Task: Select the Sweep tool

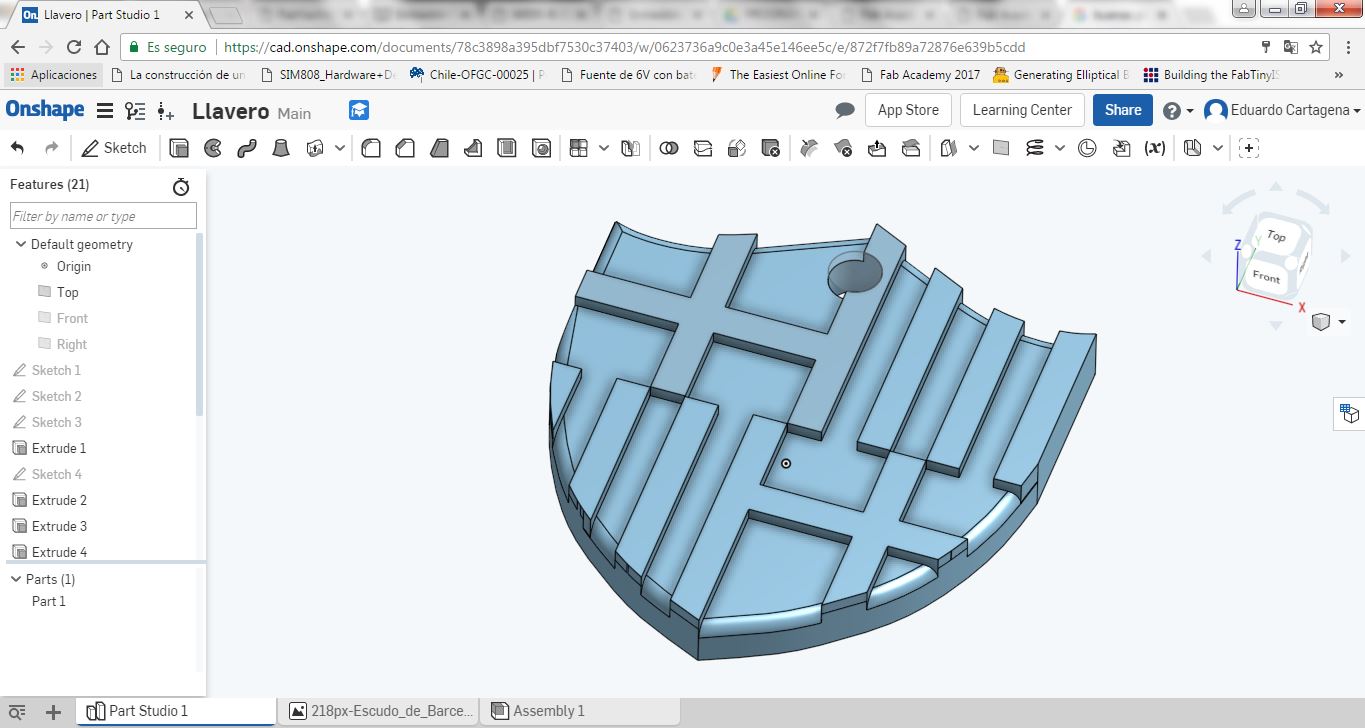Action: (x=247, y=148)
